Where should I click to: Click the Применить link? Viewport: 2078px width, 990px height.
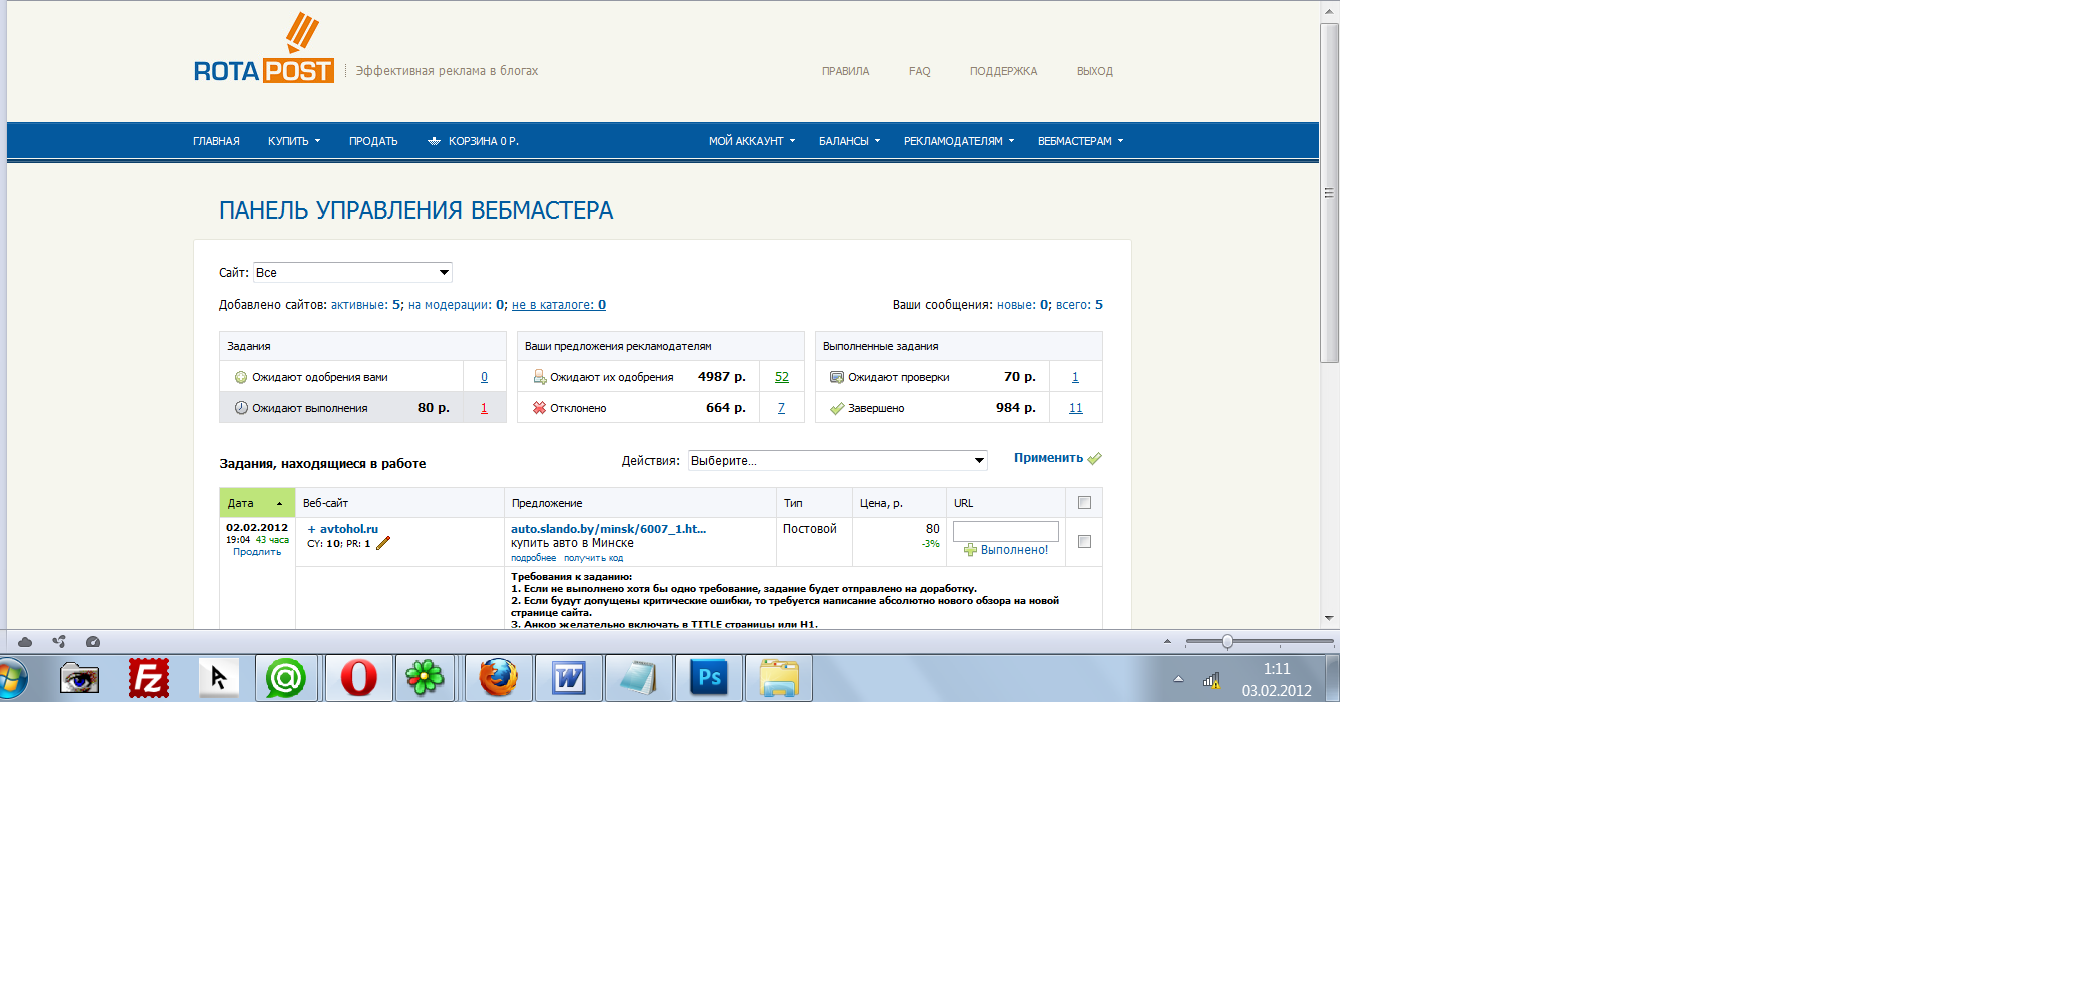(1048, 458)
